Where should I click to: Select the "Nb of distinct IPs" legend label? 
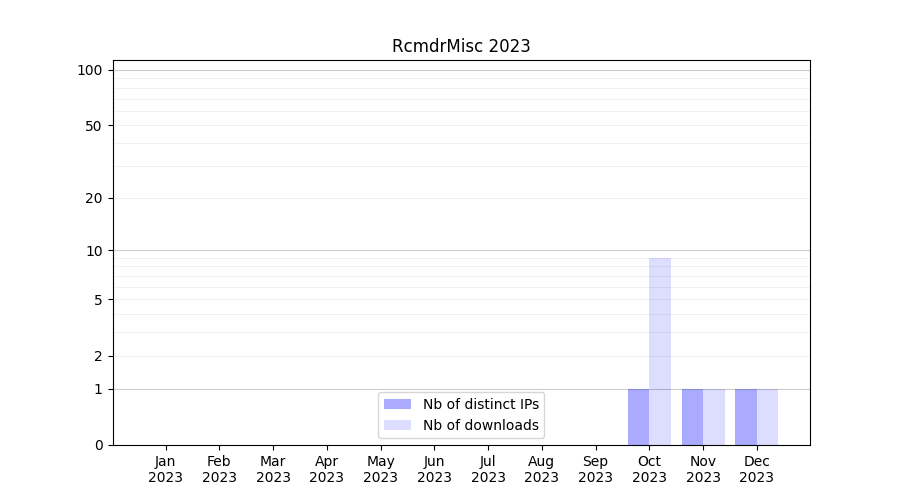coord(480,404)
